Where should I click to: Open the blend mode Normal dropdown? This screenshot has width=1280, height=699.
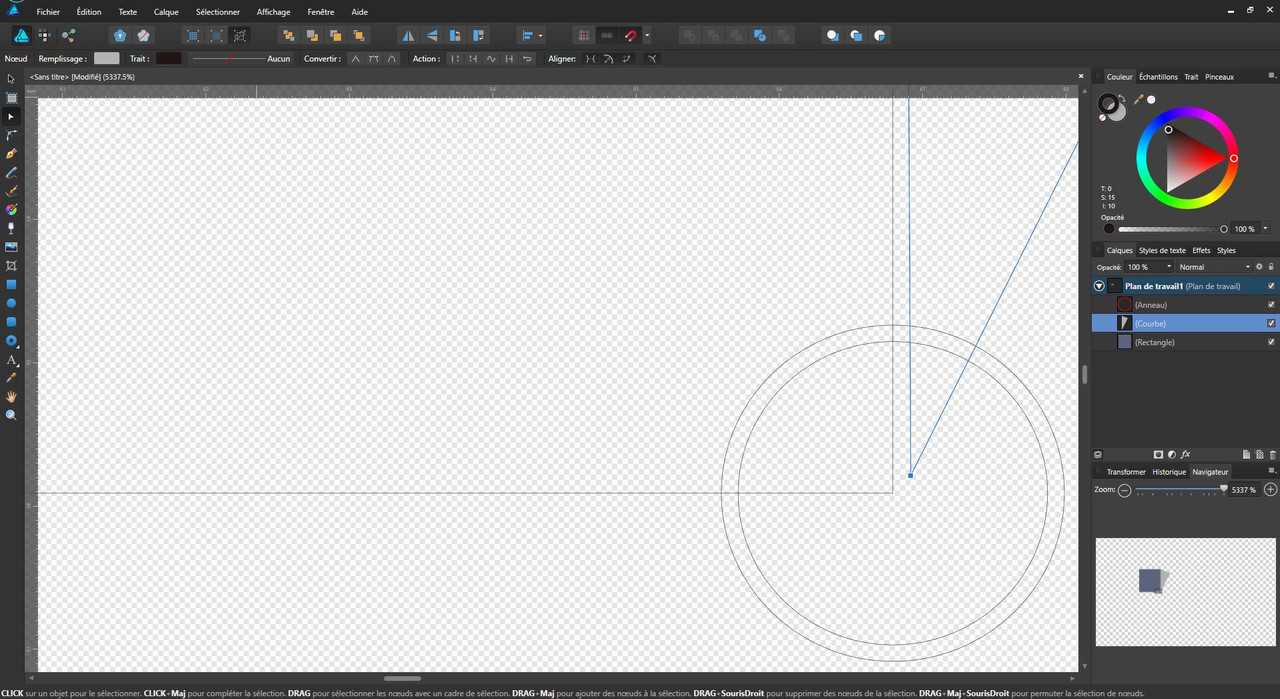pos(1214,267)
